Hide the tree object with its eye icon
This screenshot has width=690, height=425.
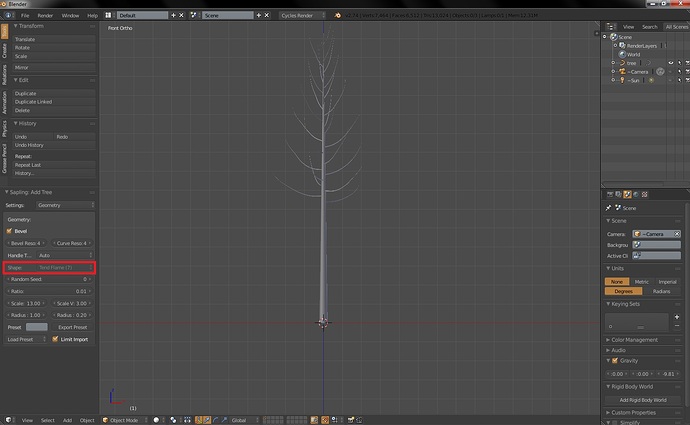[671, 63]
